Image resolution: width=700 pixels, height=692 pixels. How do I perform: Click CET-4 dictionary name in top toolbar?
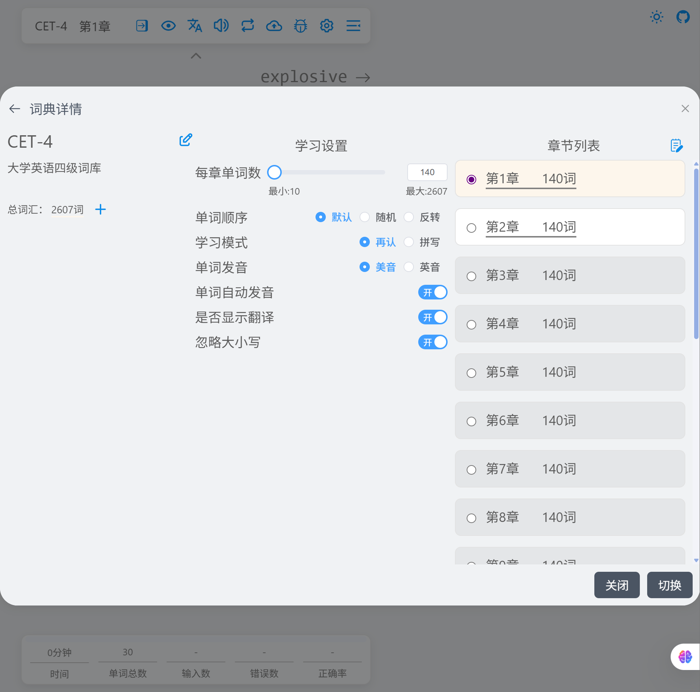pyautogui.click(x=51, y=26)
